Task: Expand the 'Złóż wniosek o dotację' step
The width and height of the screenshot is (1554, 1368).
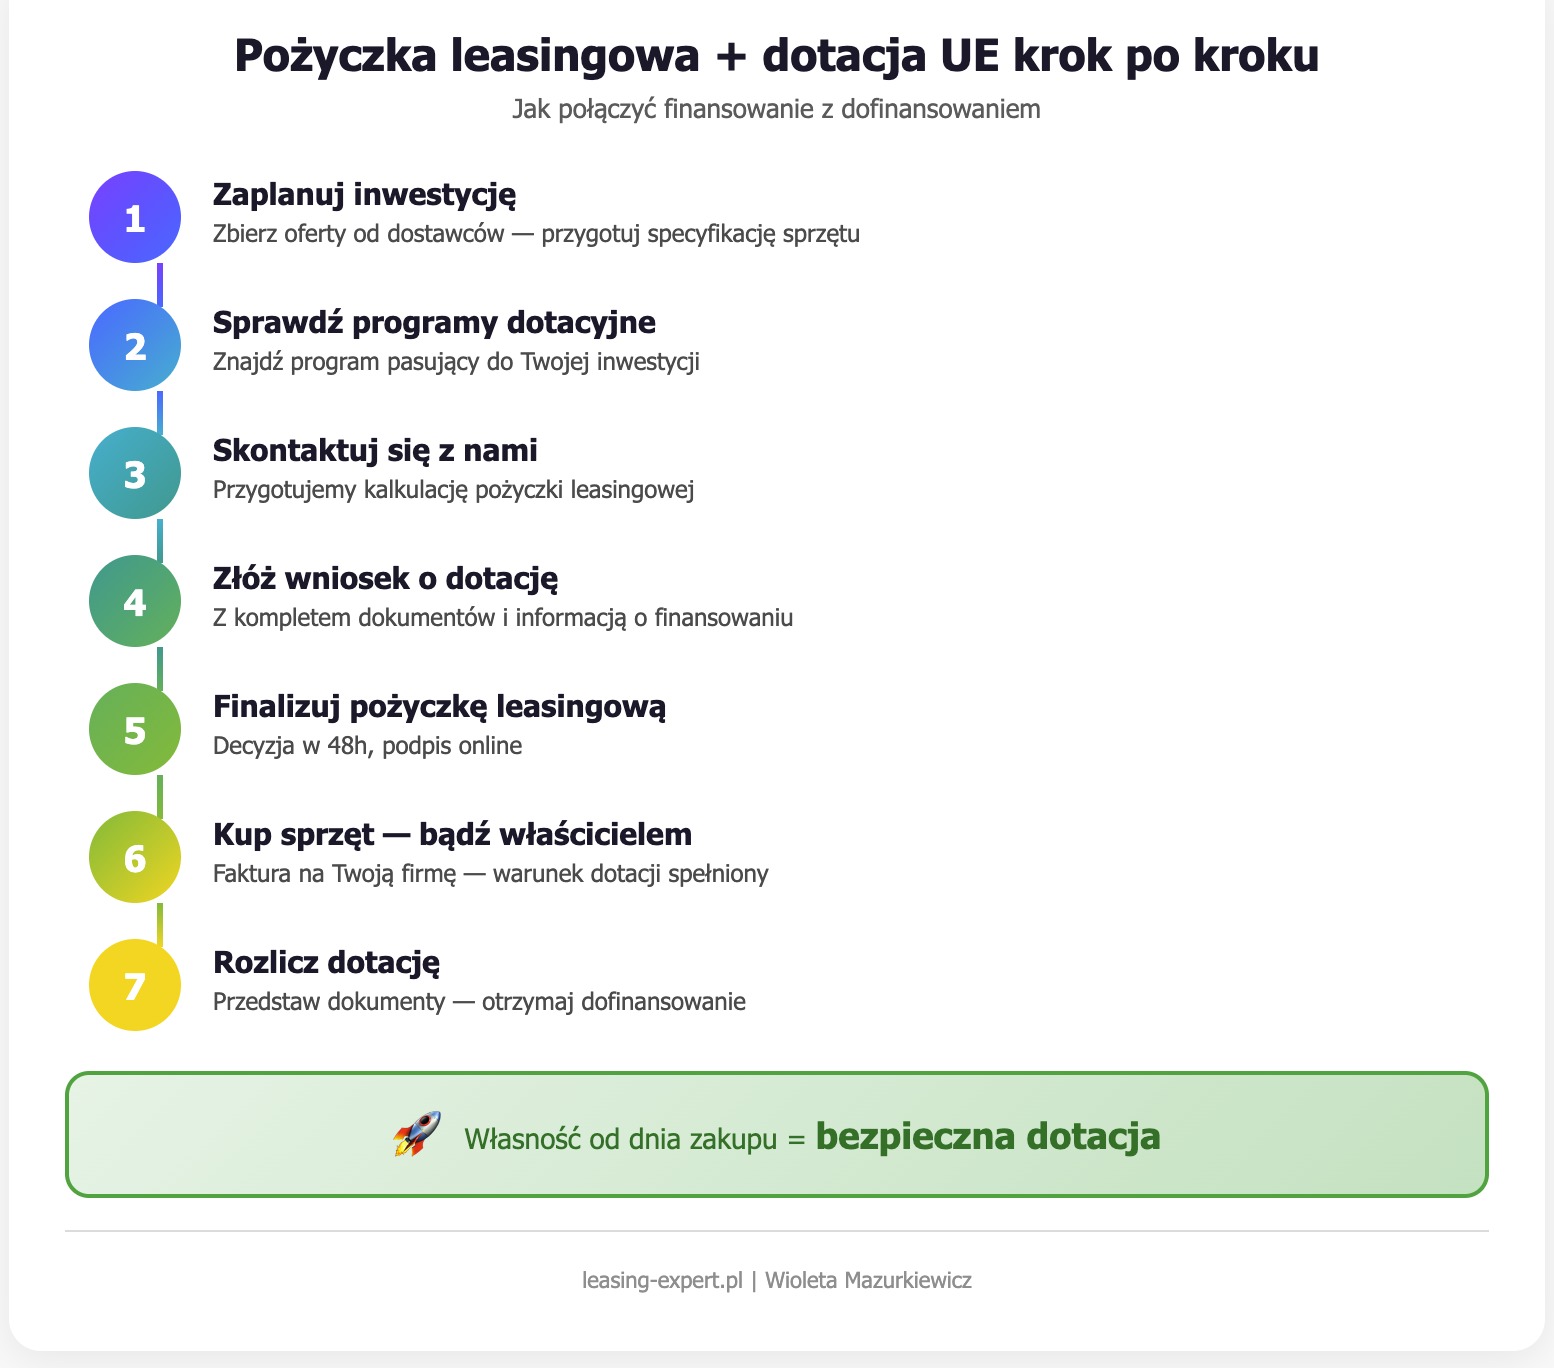Action: coord(385,577)
